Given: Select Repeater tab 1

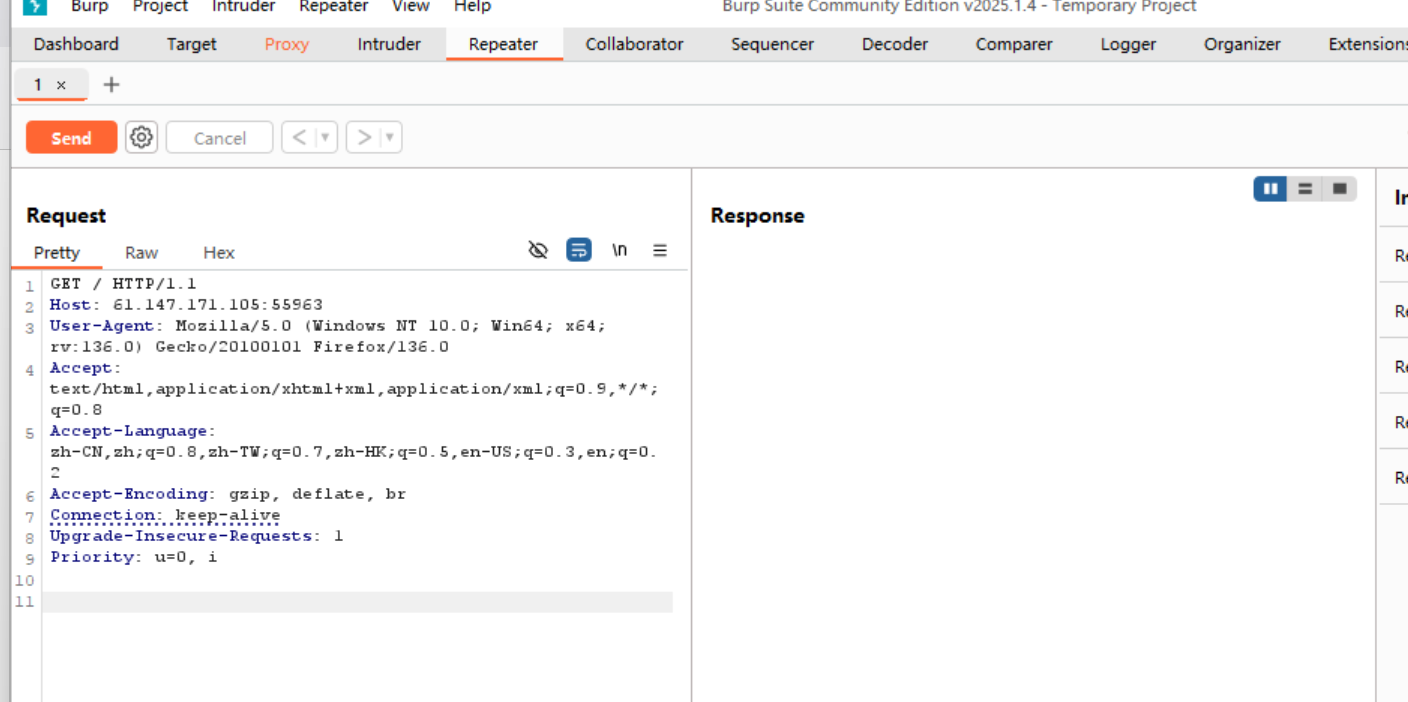Looking at the screenshot, I should point(38,85).
